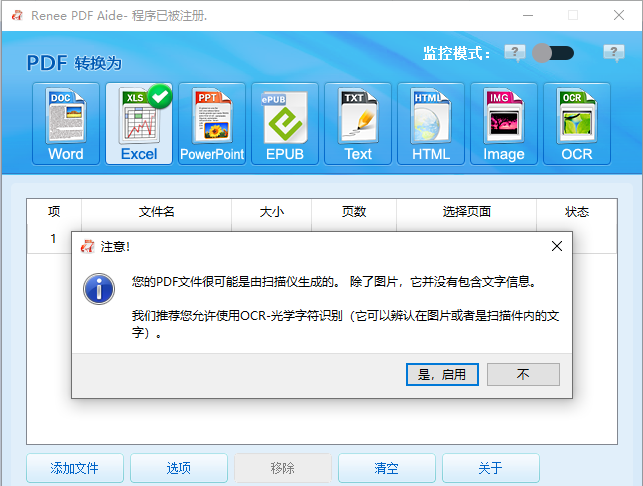The height and width of the screenshot is (486, 643).
Task: Click the 选择页面 column header
Action: point(467,212)
